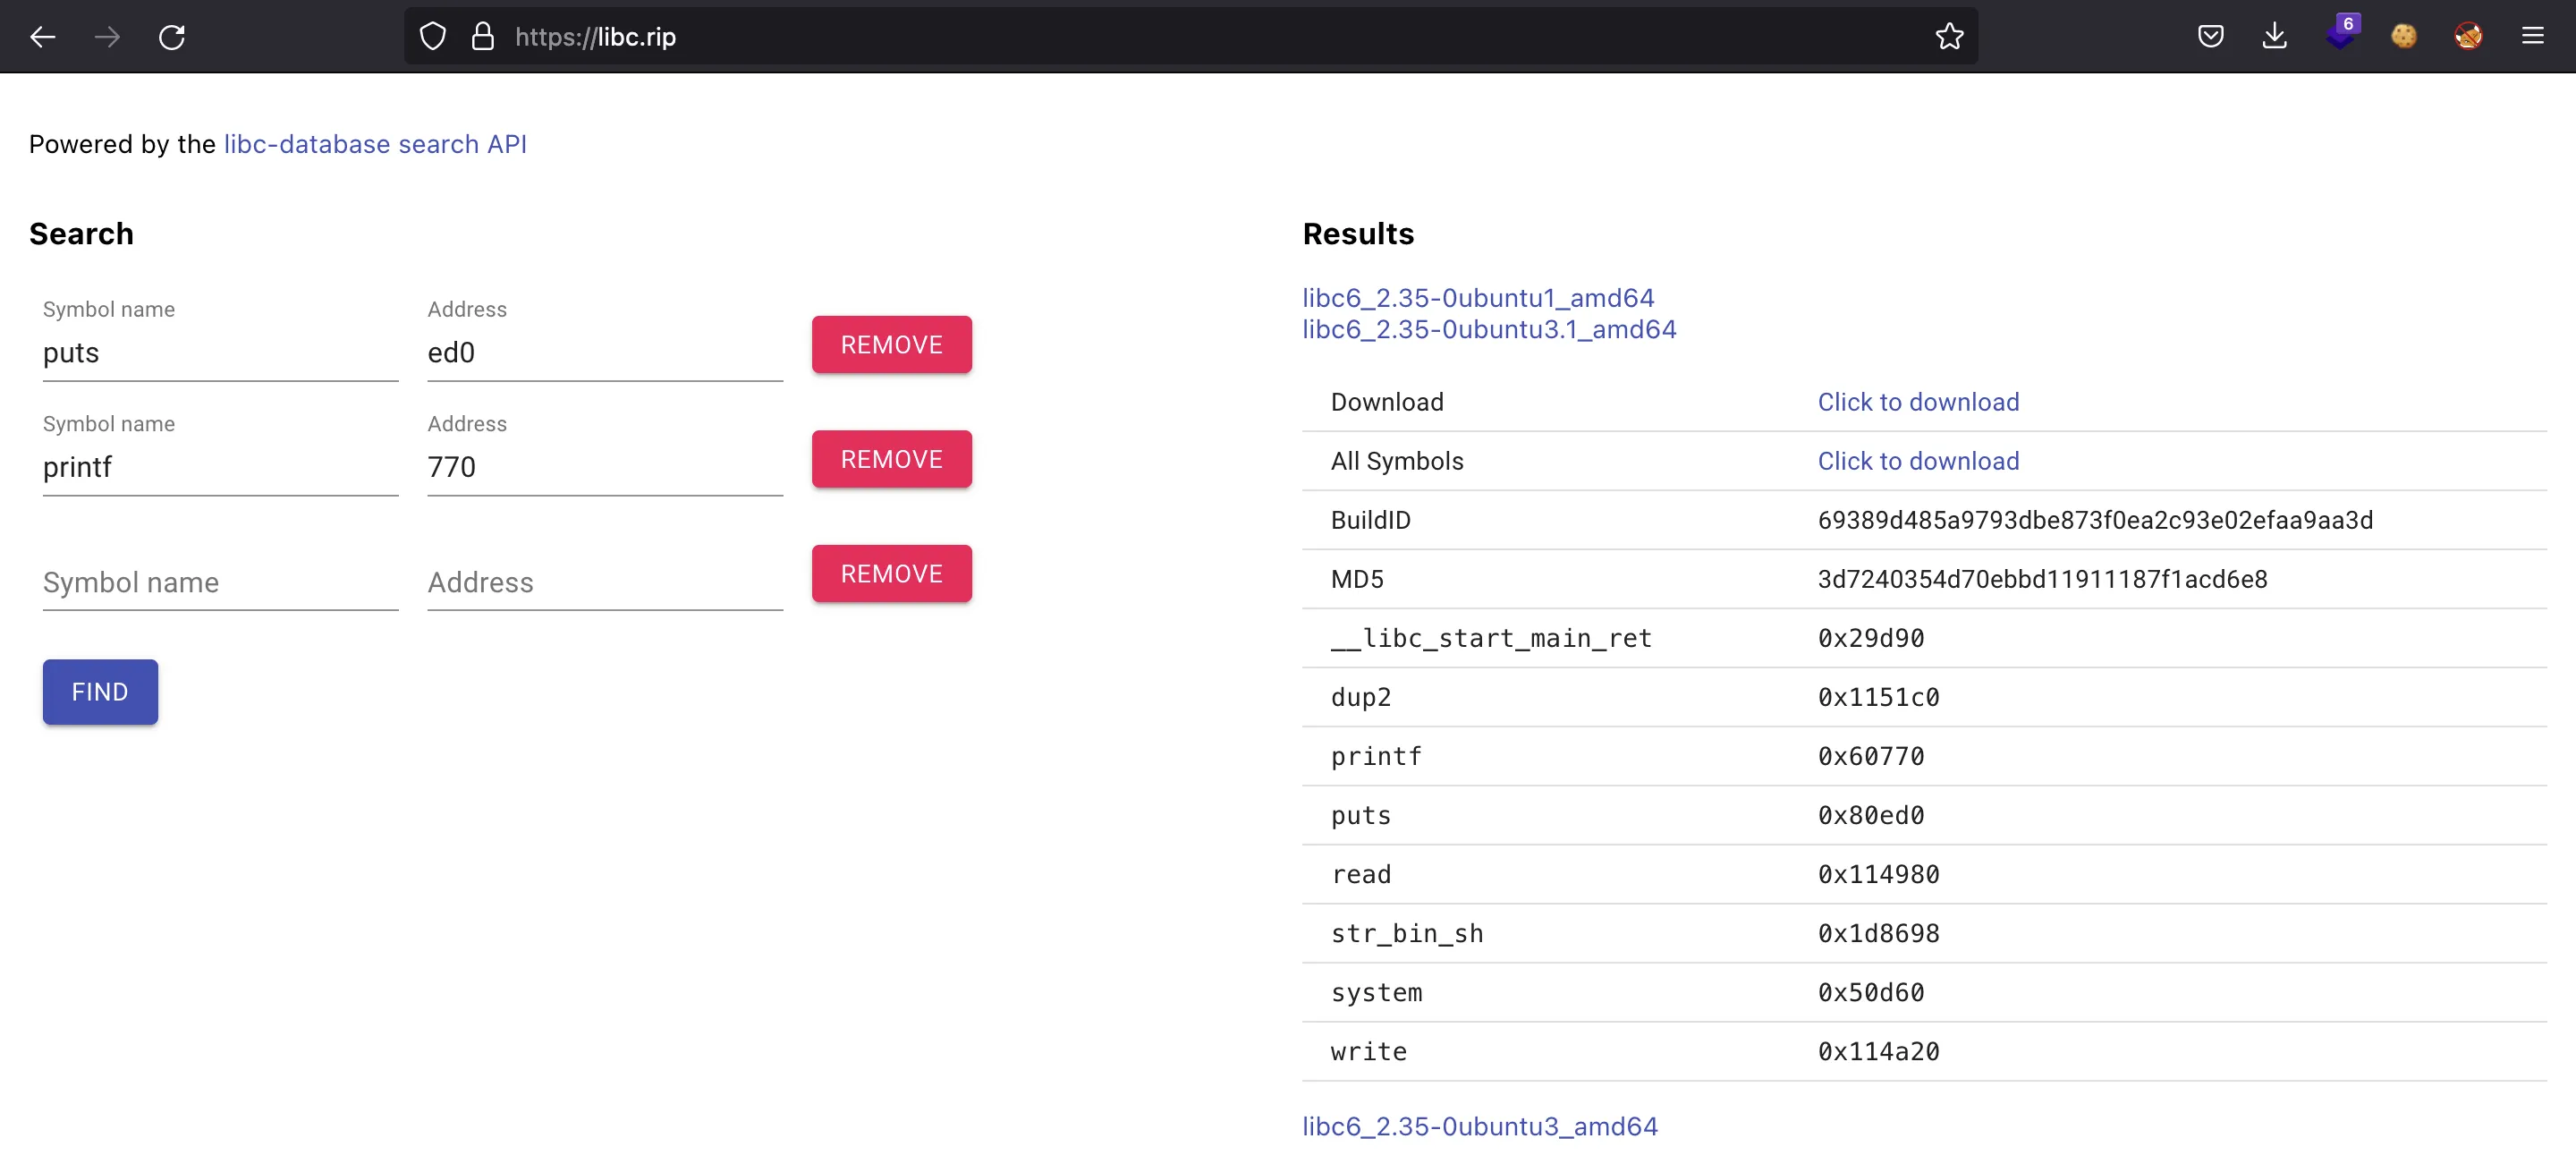Click the FIND button to search
This screenshot has height=1164, width=2576.
(98, 691)
